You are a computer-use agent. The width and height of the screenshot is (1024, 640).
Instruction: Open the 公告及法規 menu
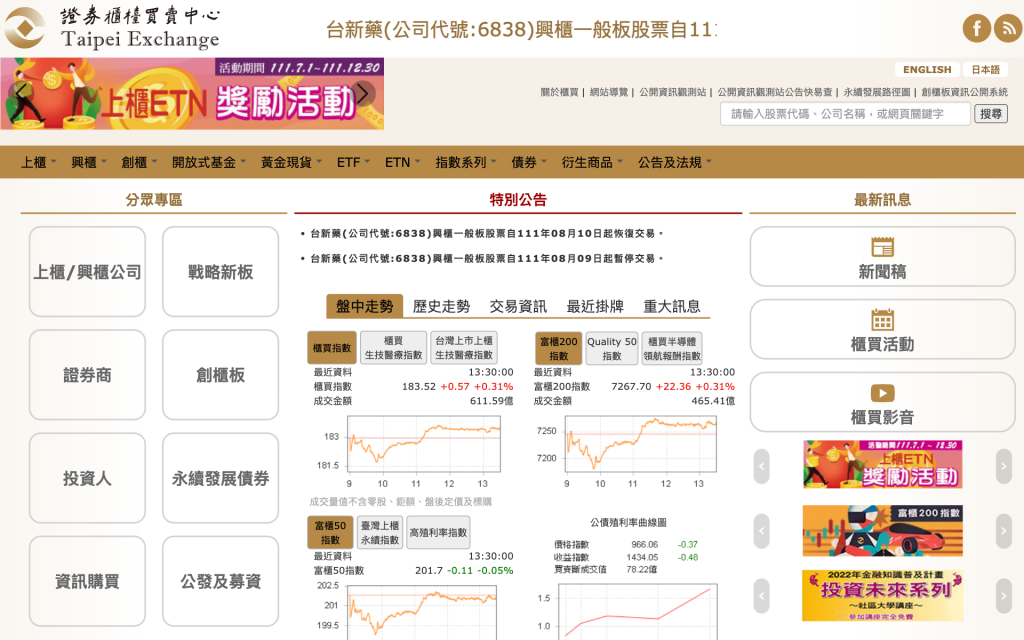point(675,162)
